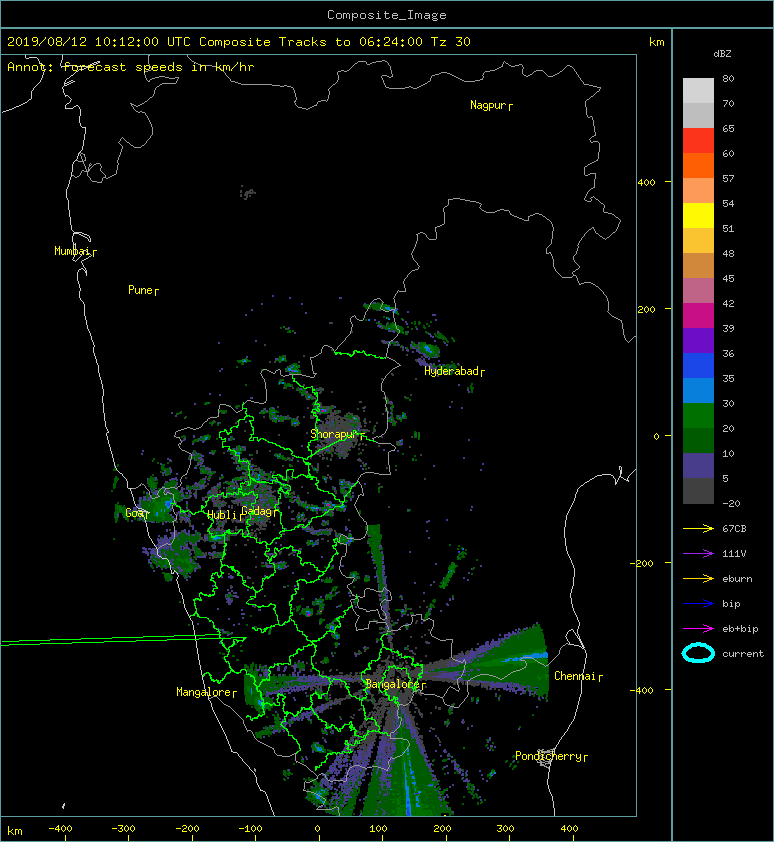Click the eburn arrow symbol in legend
Viewport: 774px width, 842px height.
698,579
